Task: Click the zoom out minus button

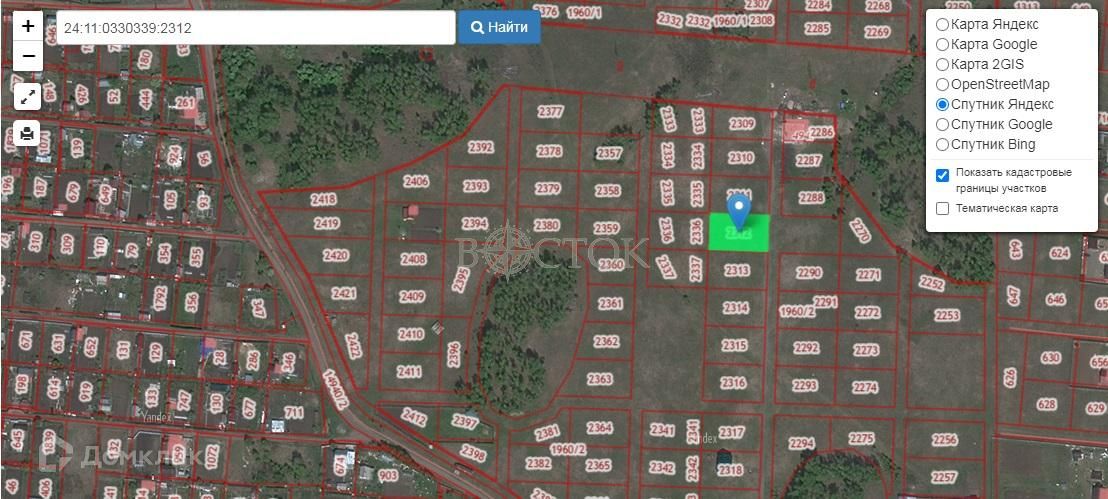Action: click(x=28, y=56)
